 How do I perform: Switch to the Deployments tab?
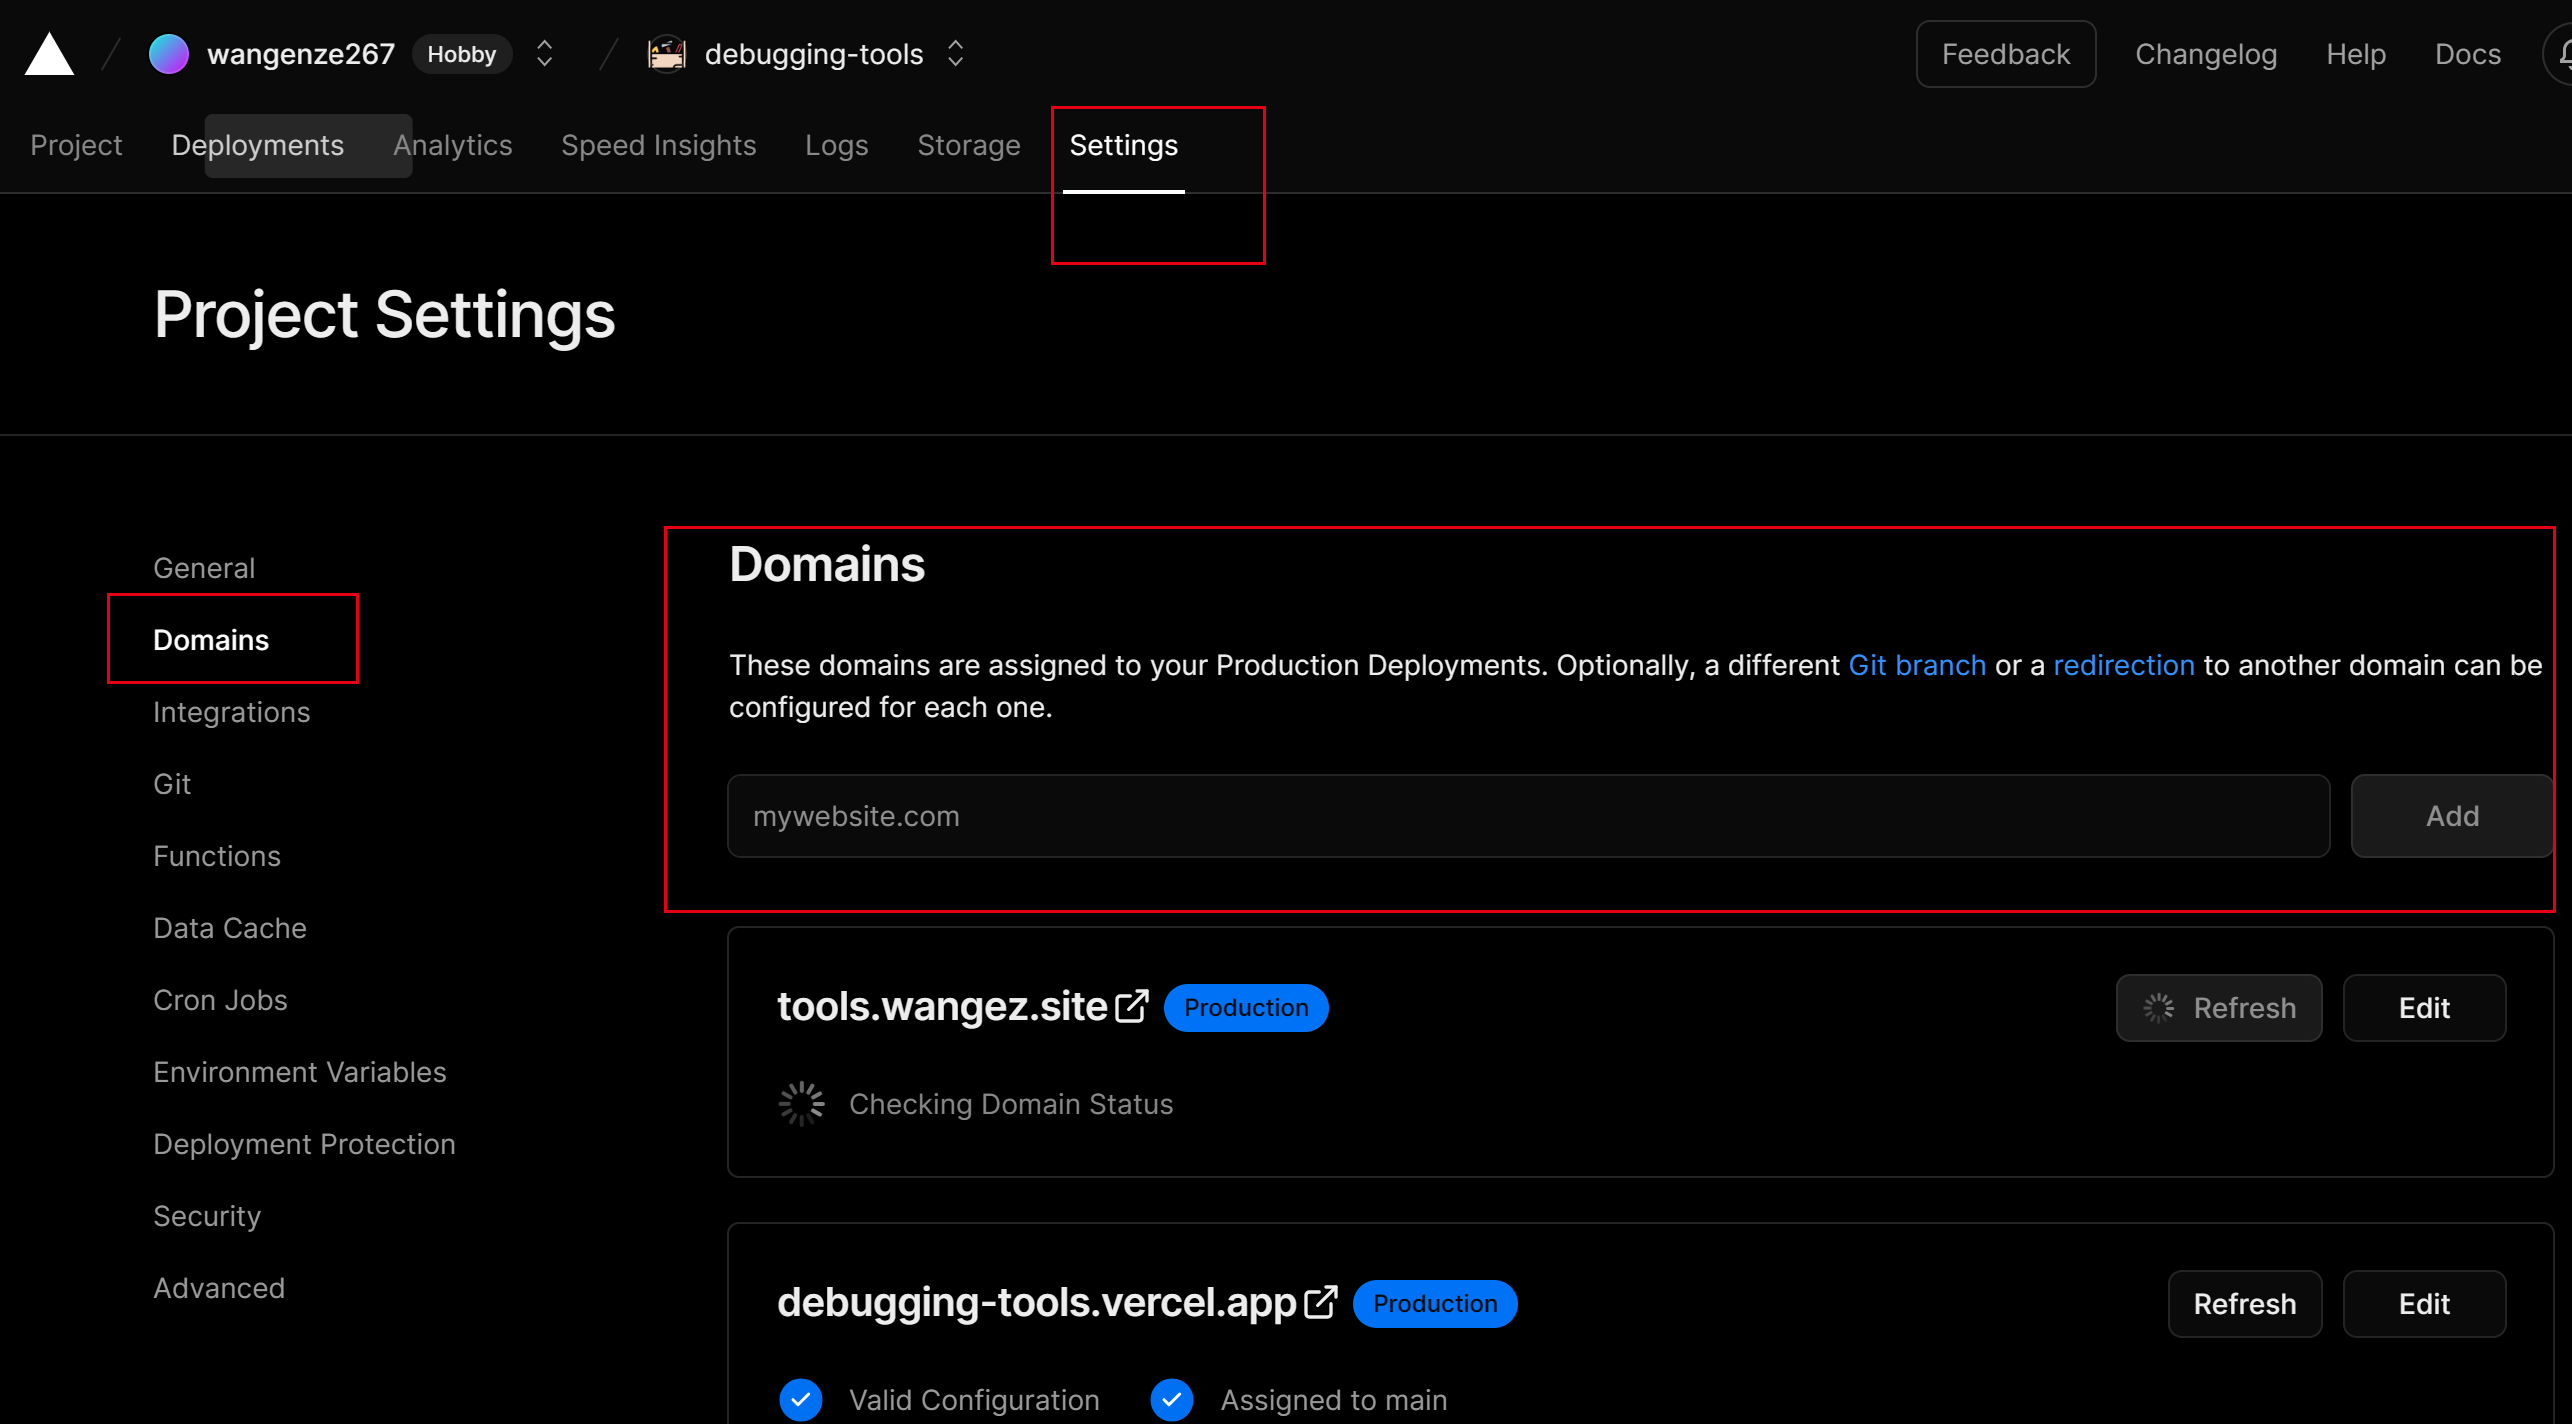click(x=257, y=146)
